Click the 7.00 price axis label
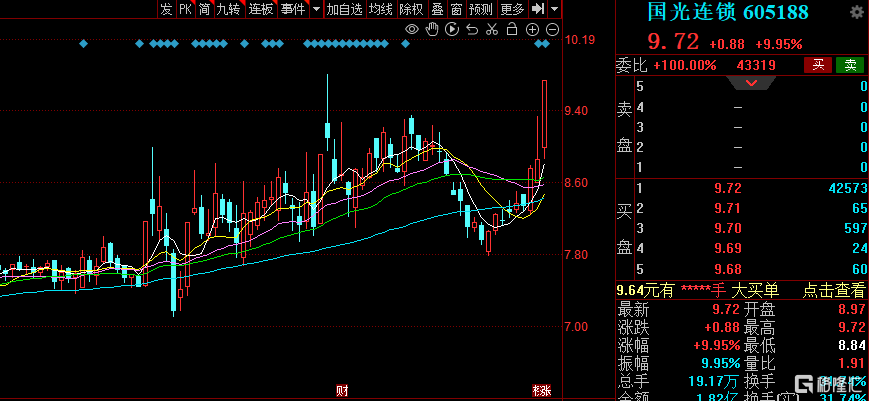The height and width of the screenshot is (401, 869). [576, 327]
